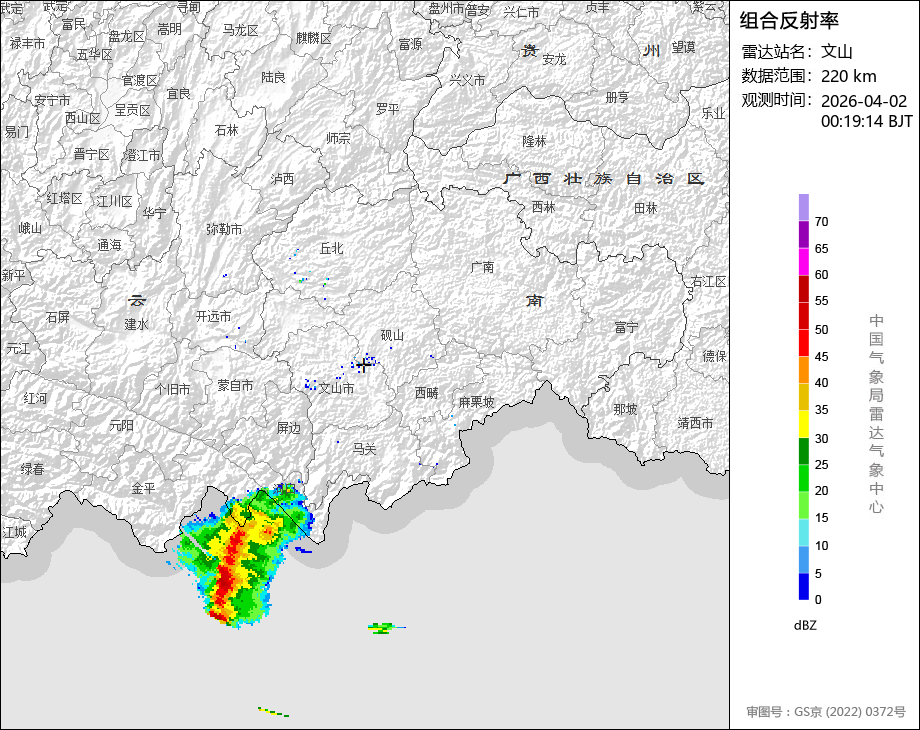920x730 pixels.
Task: Pick the purple 65–70 dBZ legend swatch
Action: click(803, 234)
